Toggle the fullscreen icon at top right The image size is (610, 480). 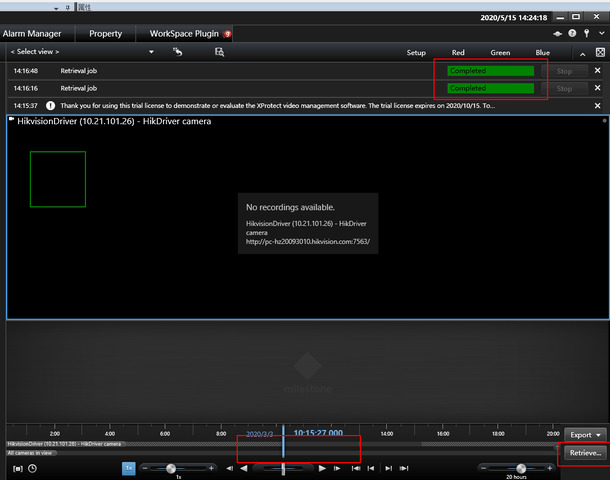tap(600, 52)
